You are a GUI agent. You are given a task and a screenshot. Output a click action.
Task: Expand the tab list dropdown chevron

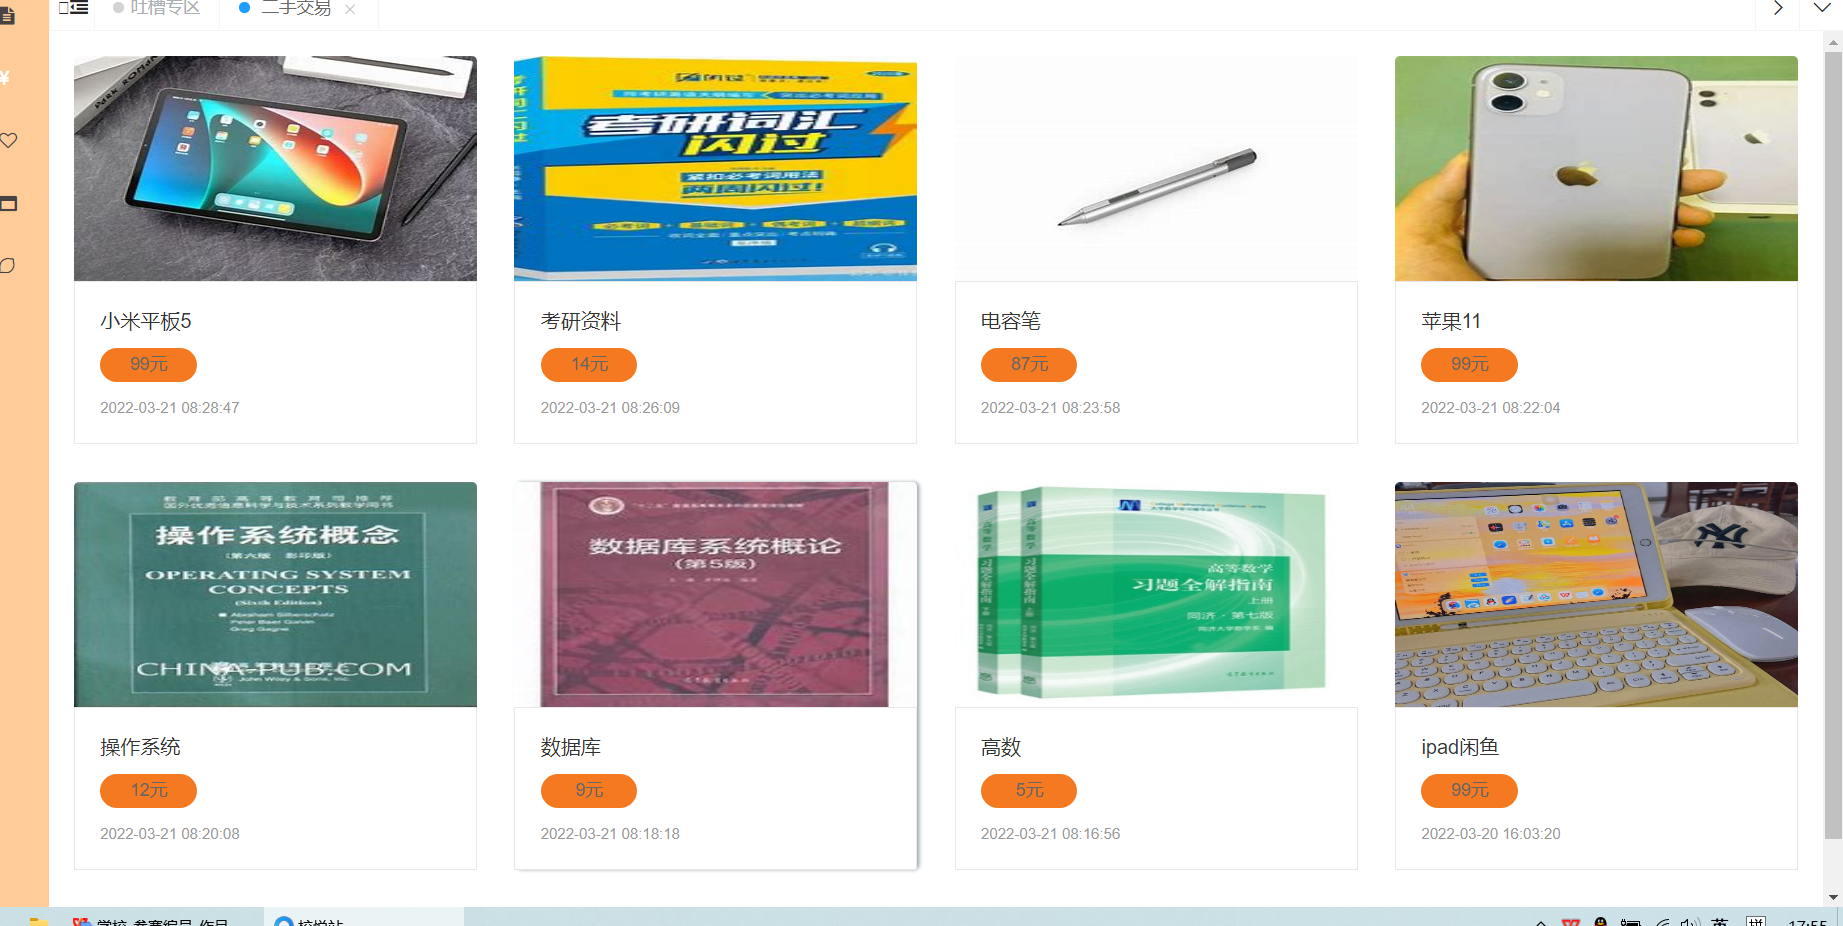(x=1822, y=8)
